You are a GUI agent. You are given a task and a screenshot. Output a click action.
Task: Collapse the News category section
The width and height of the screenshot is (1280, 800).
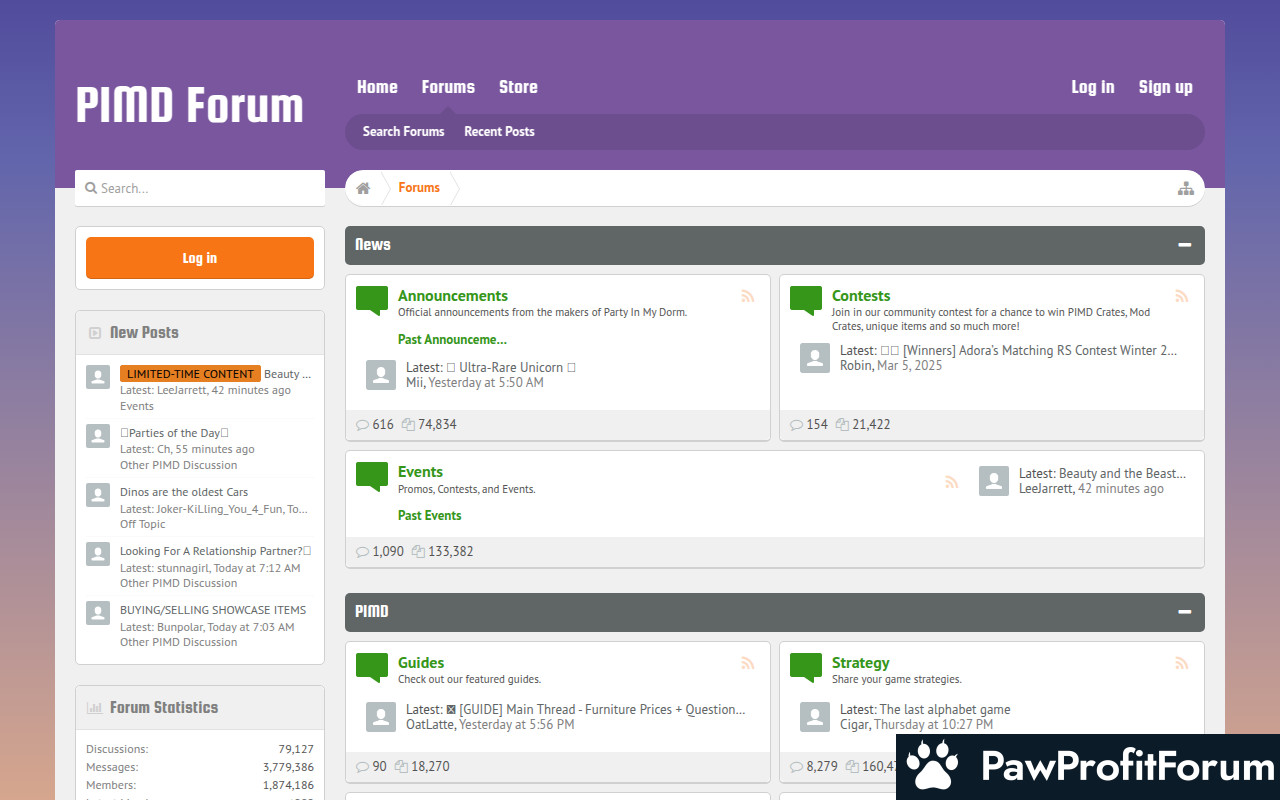[x=1184, y=245]
